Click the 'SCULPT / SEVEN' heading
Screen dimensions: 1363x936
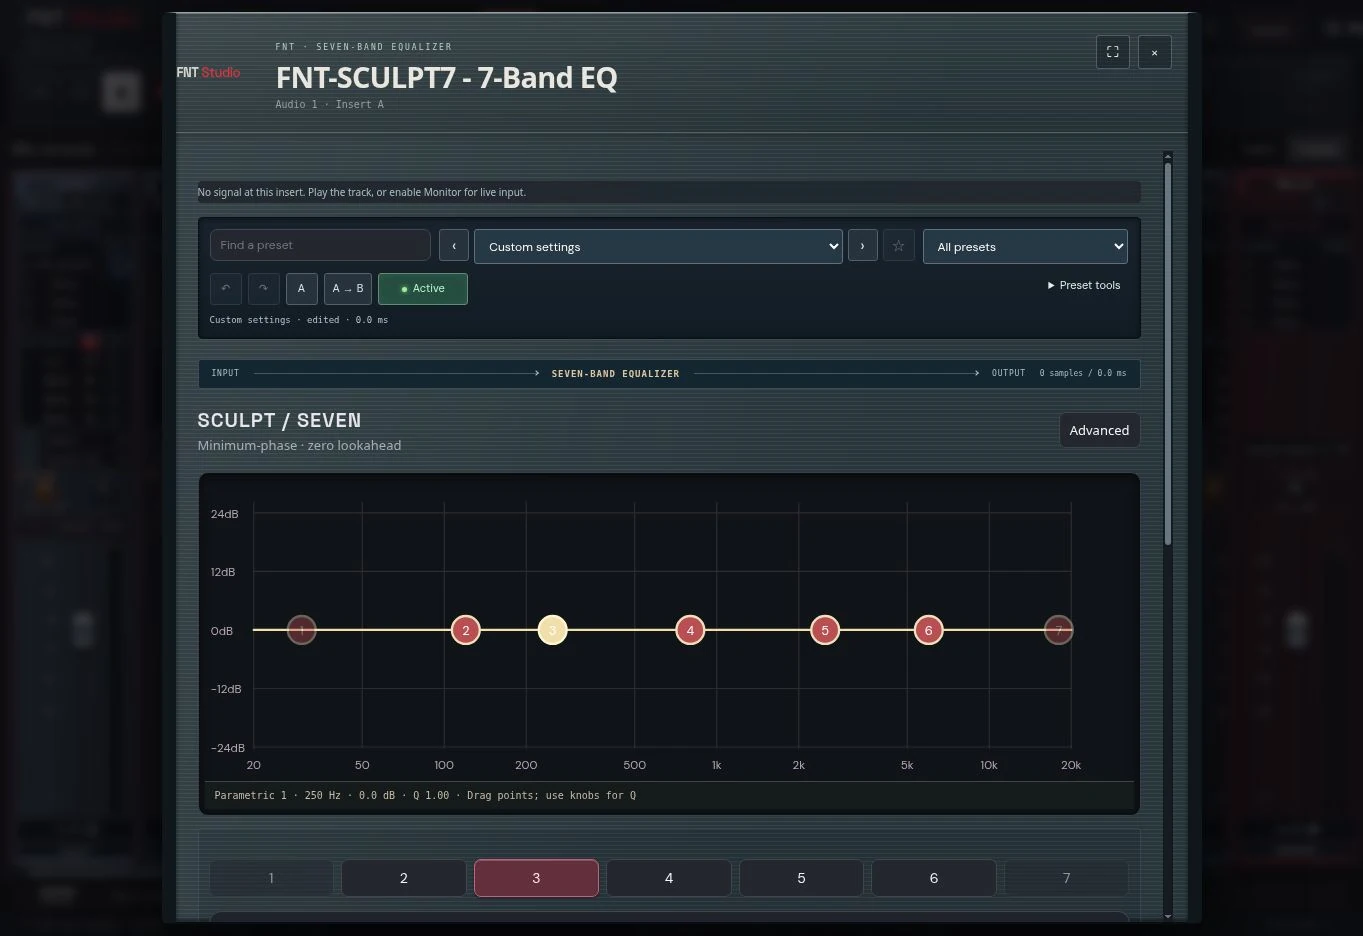(x=279, y=420)
